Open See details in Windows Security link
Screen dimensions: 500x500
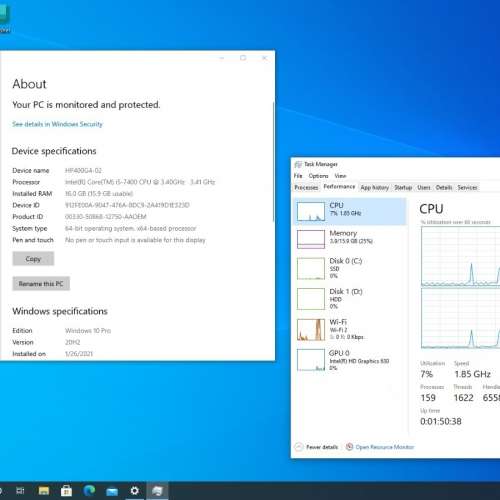(57, 124)
